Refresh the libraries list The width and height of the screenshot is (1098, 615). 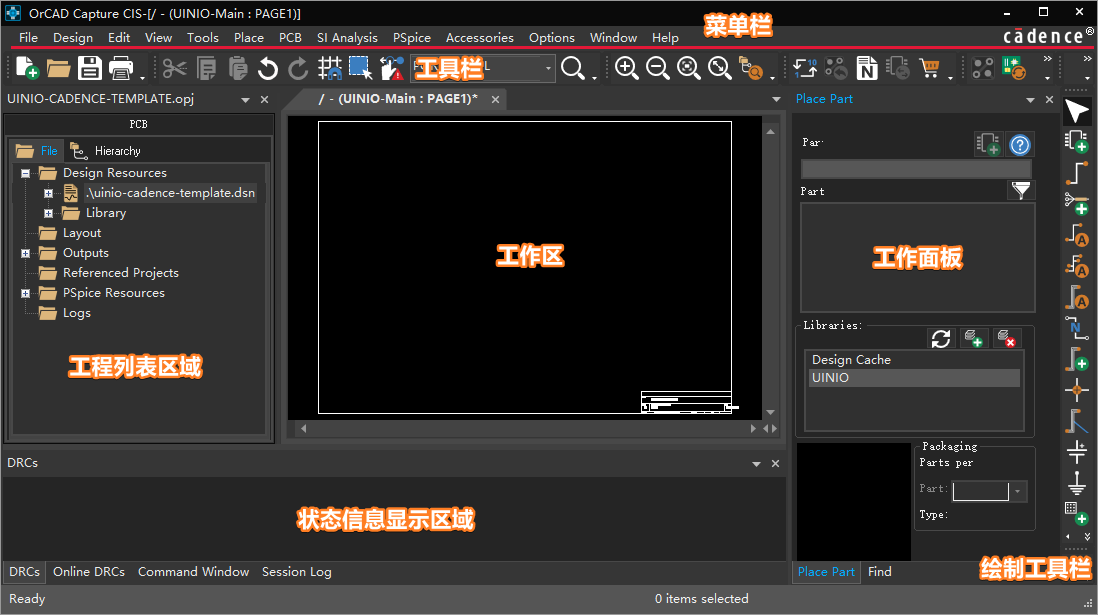[x=940, y=338]
